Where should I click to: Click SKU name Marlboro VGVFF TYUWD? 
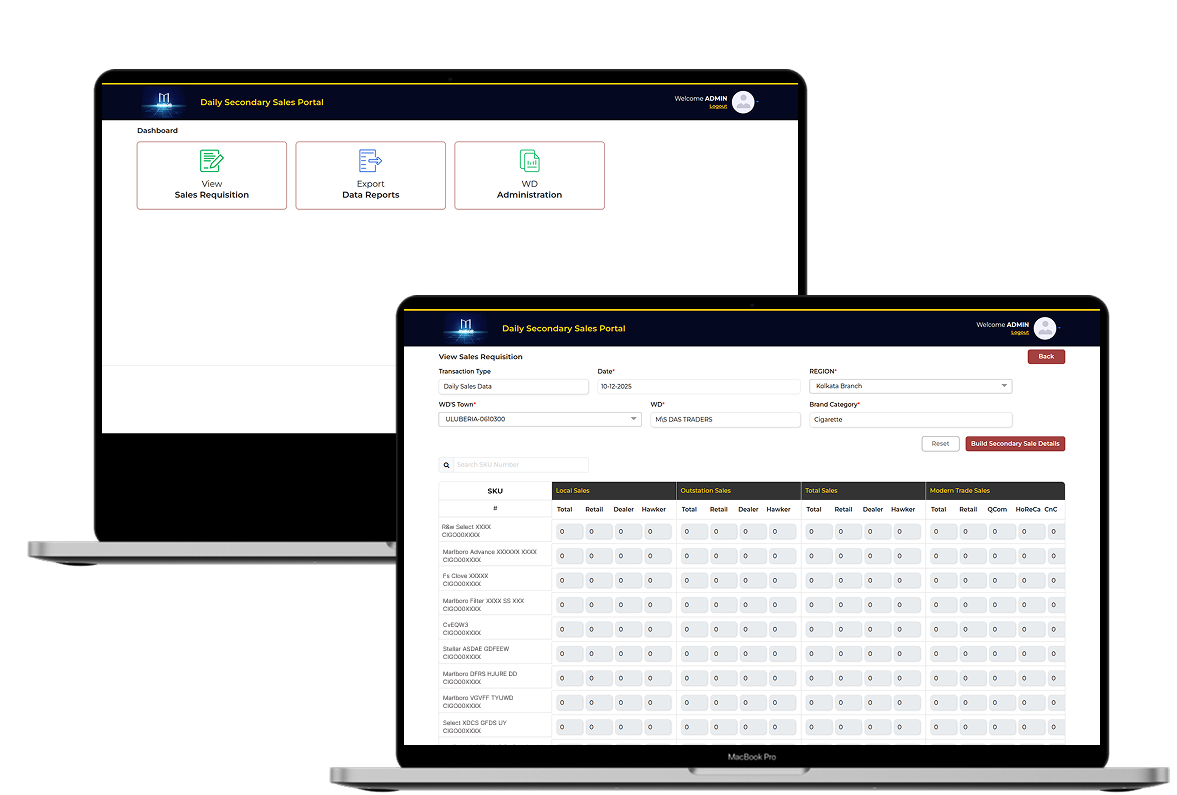[x=478, y=697]
